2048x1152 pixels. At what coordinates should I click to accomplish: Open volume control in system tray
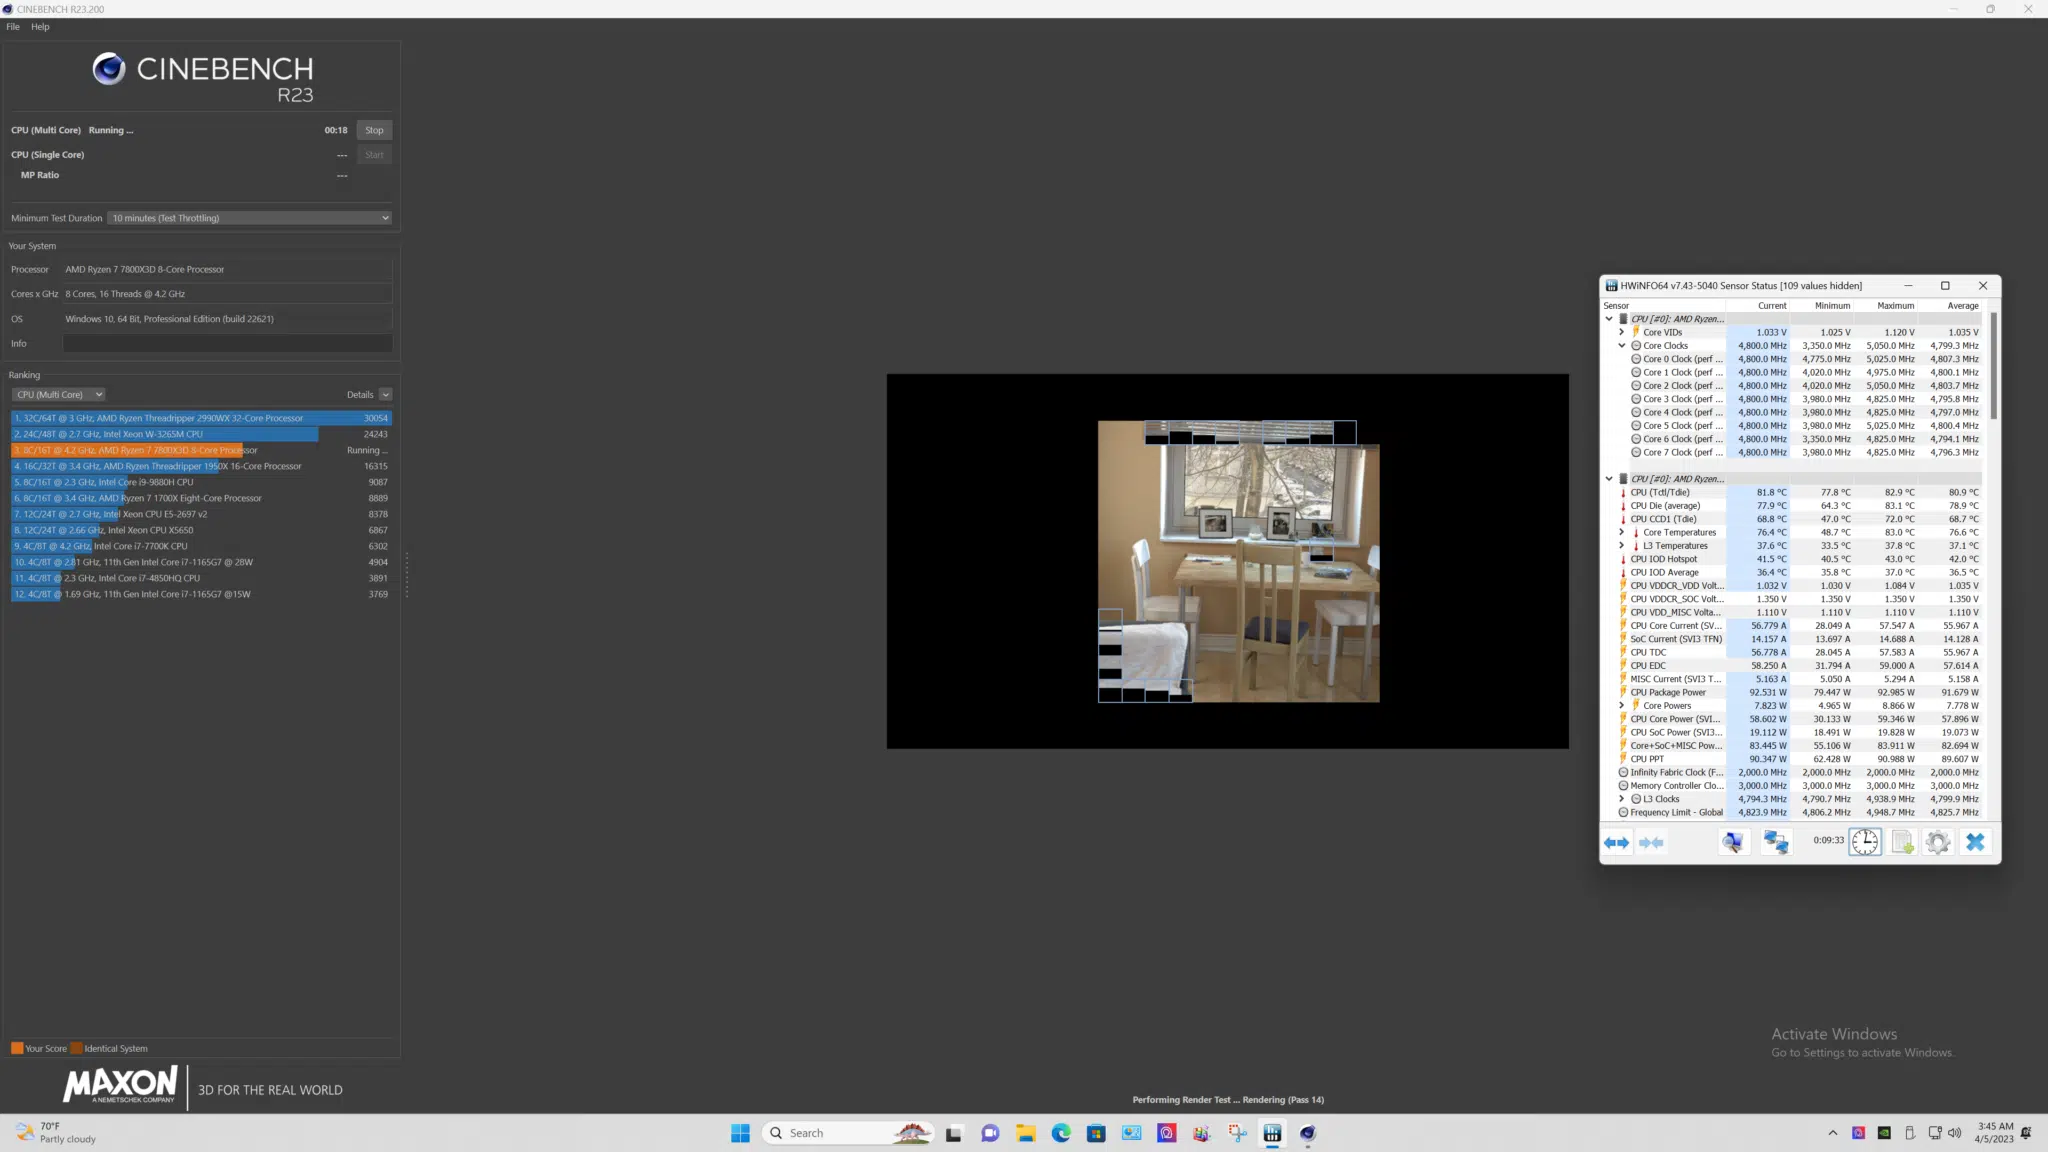[1955, 1133]
